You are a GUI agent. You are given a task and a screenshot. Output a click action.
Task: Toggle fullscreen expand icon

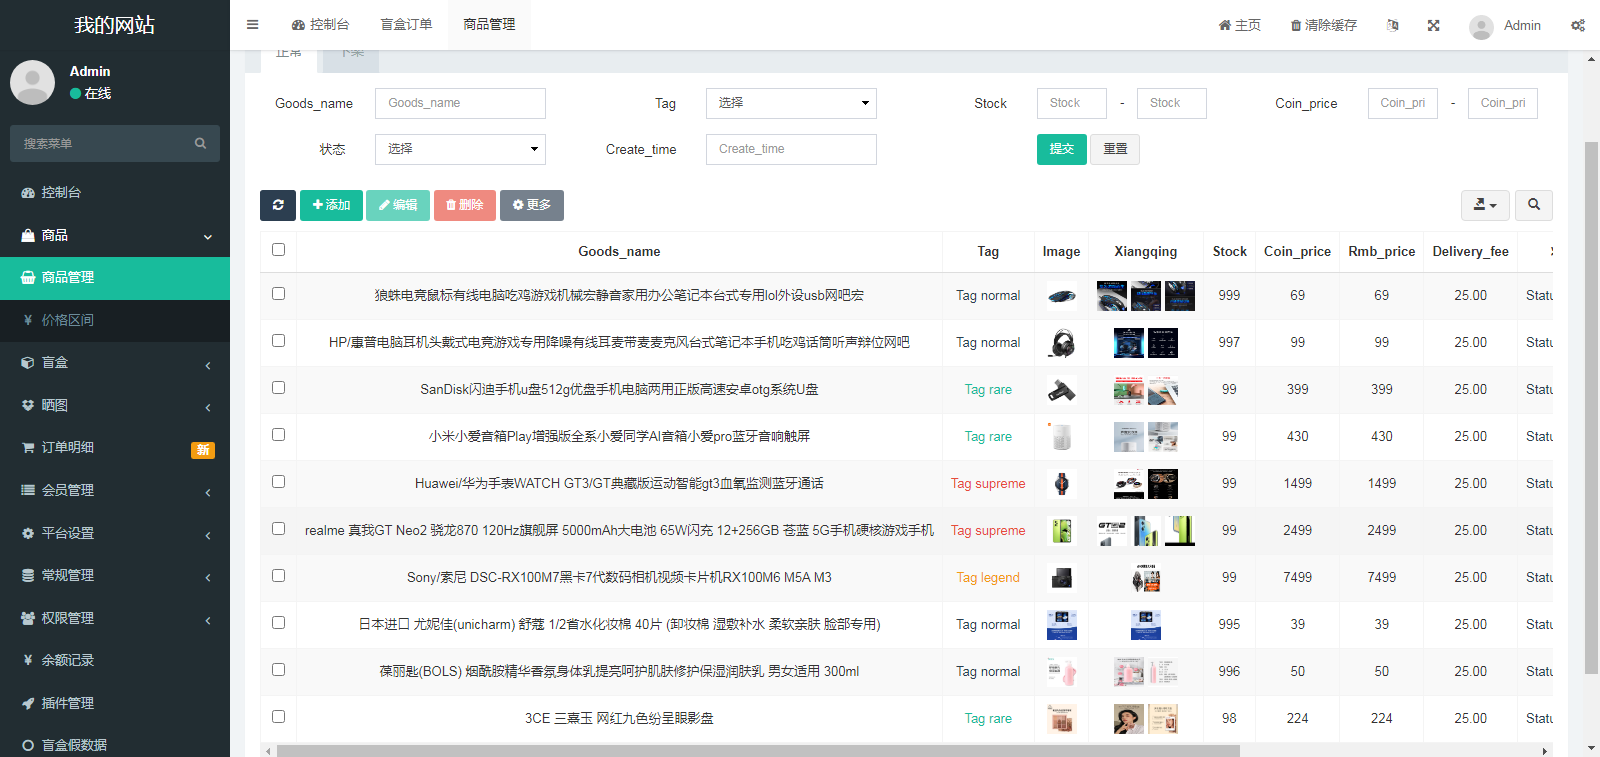(1433, 25)
